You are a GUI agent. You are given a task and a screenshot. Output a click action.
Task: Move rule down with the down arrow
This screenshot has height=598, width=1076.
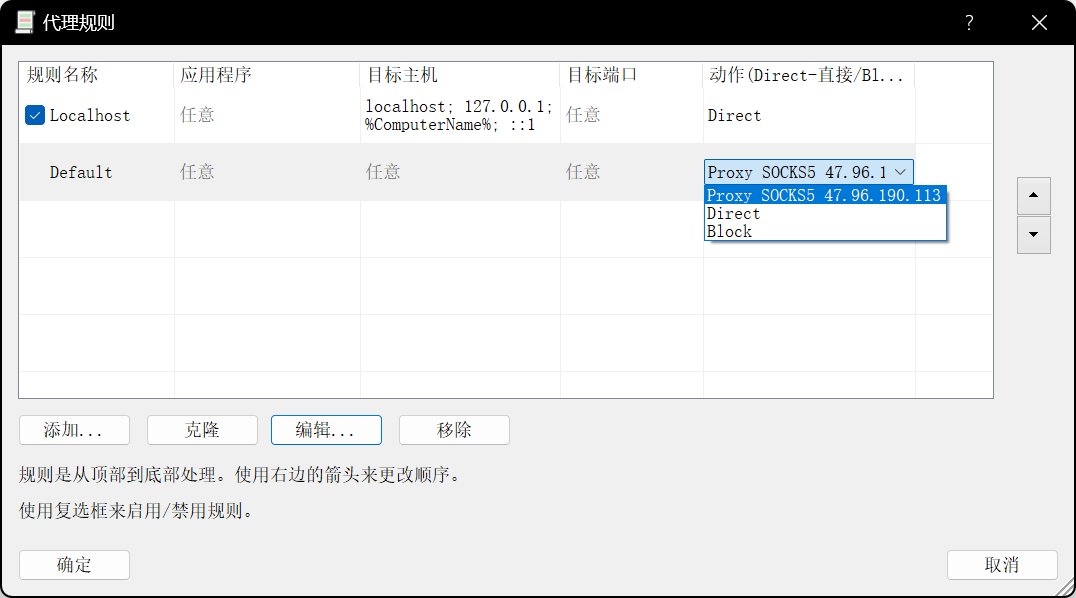(x=1033, y=235)
